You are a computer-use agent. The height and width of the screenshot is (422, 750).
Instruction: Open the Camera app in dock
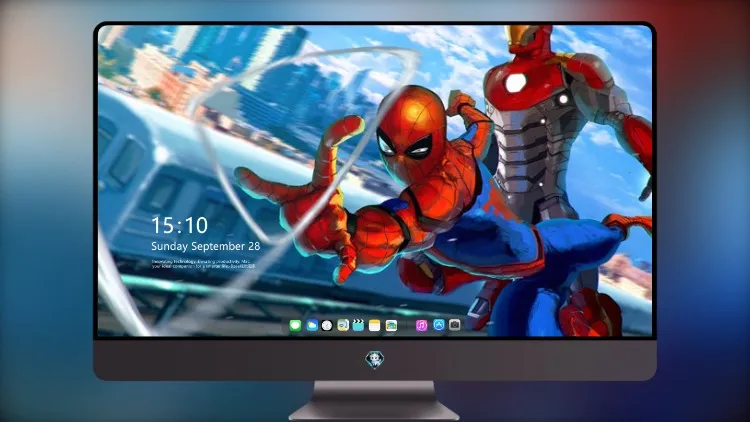(x=455, y=325)
